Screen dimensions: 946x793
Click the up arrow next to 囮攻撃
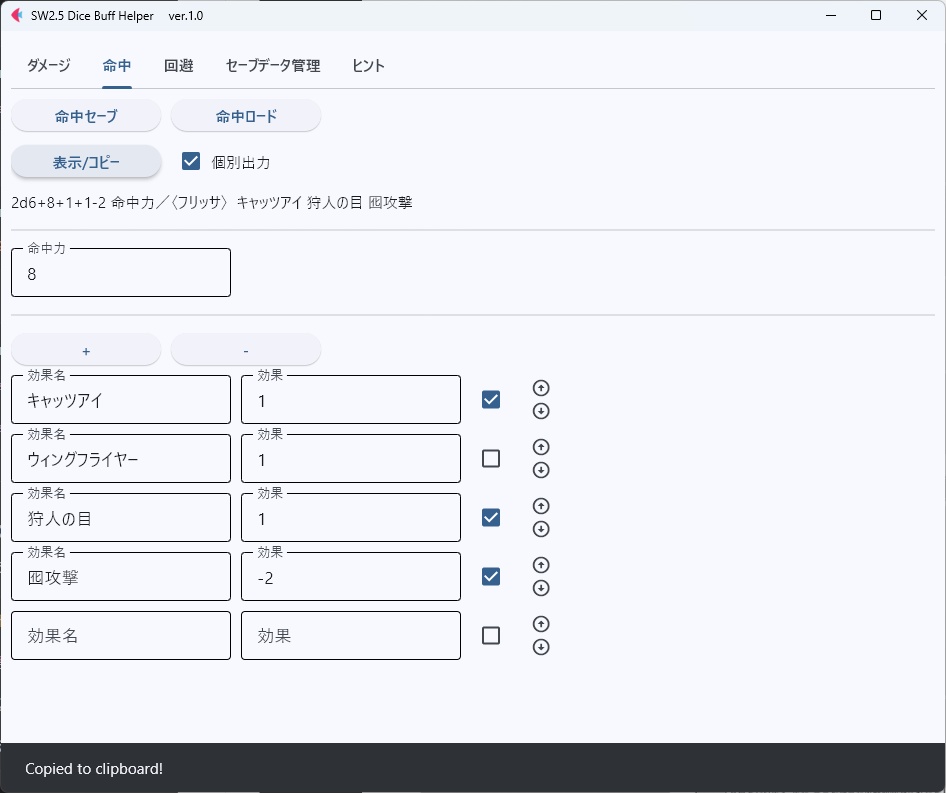(x=541, y=565)
